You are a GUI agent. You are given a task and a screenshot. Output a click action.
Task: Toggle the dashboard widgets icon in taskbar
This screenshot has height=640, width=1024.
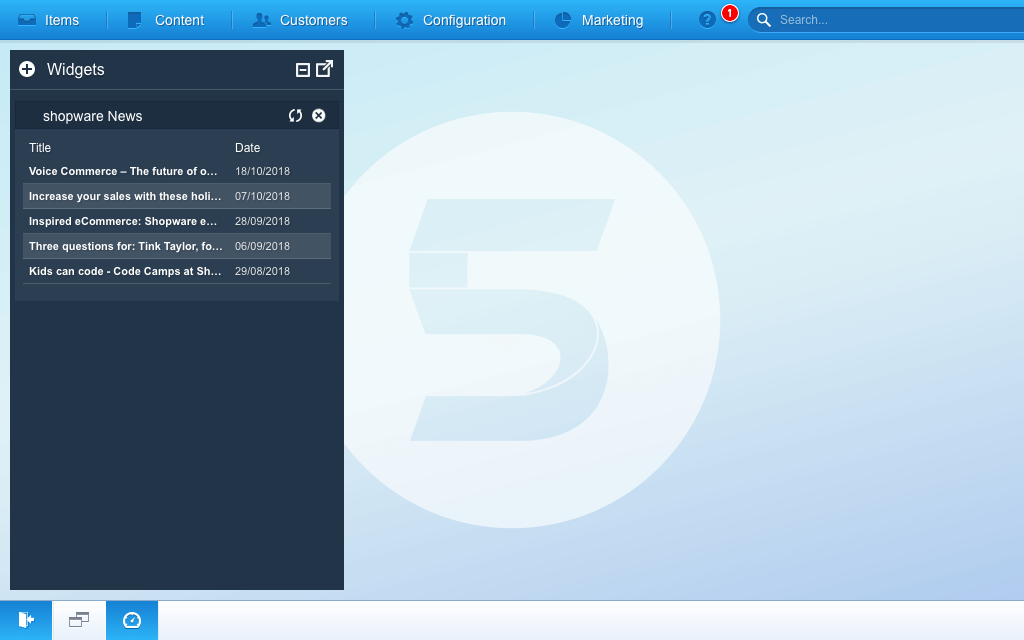click(132, 620)
